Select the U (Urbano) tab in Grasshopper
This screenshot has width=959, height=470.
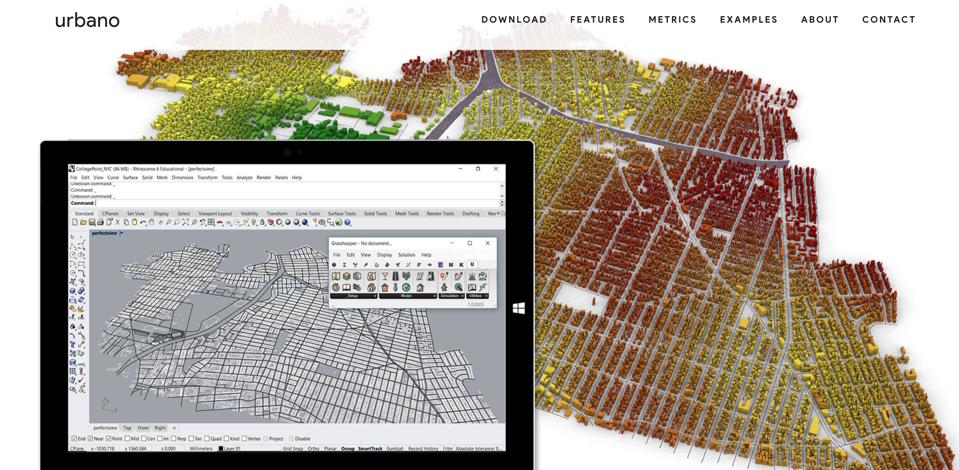[x=472, y=265]
